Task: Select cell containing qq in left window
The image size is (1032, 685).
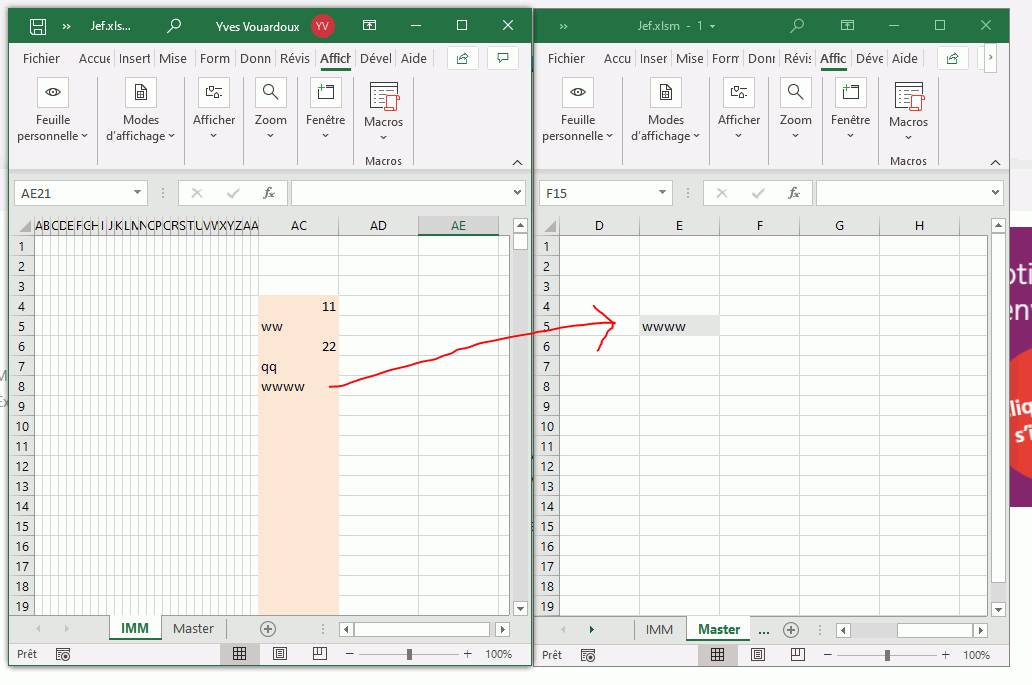Action: click(298, 367)
